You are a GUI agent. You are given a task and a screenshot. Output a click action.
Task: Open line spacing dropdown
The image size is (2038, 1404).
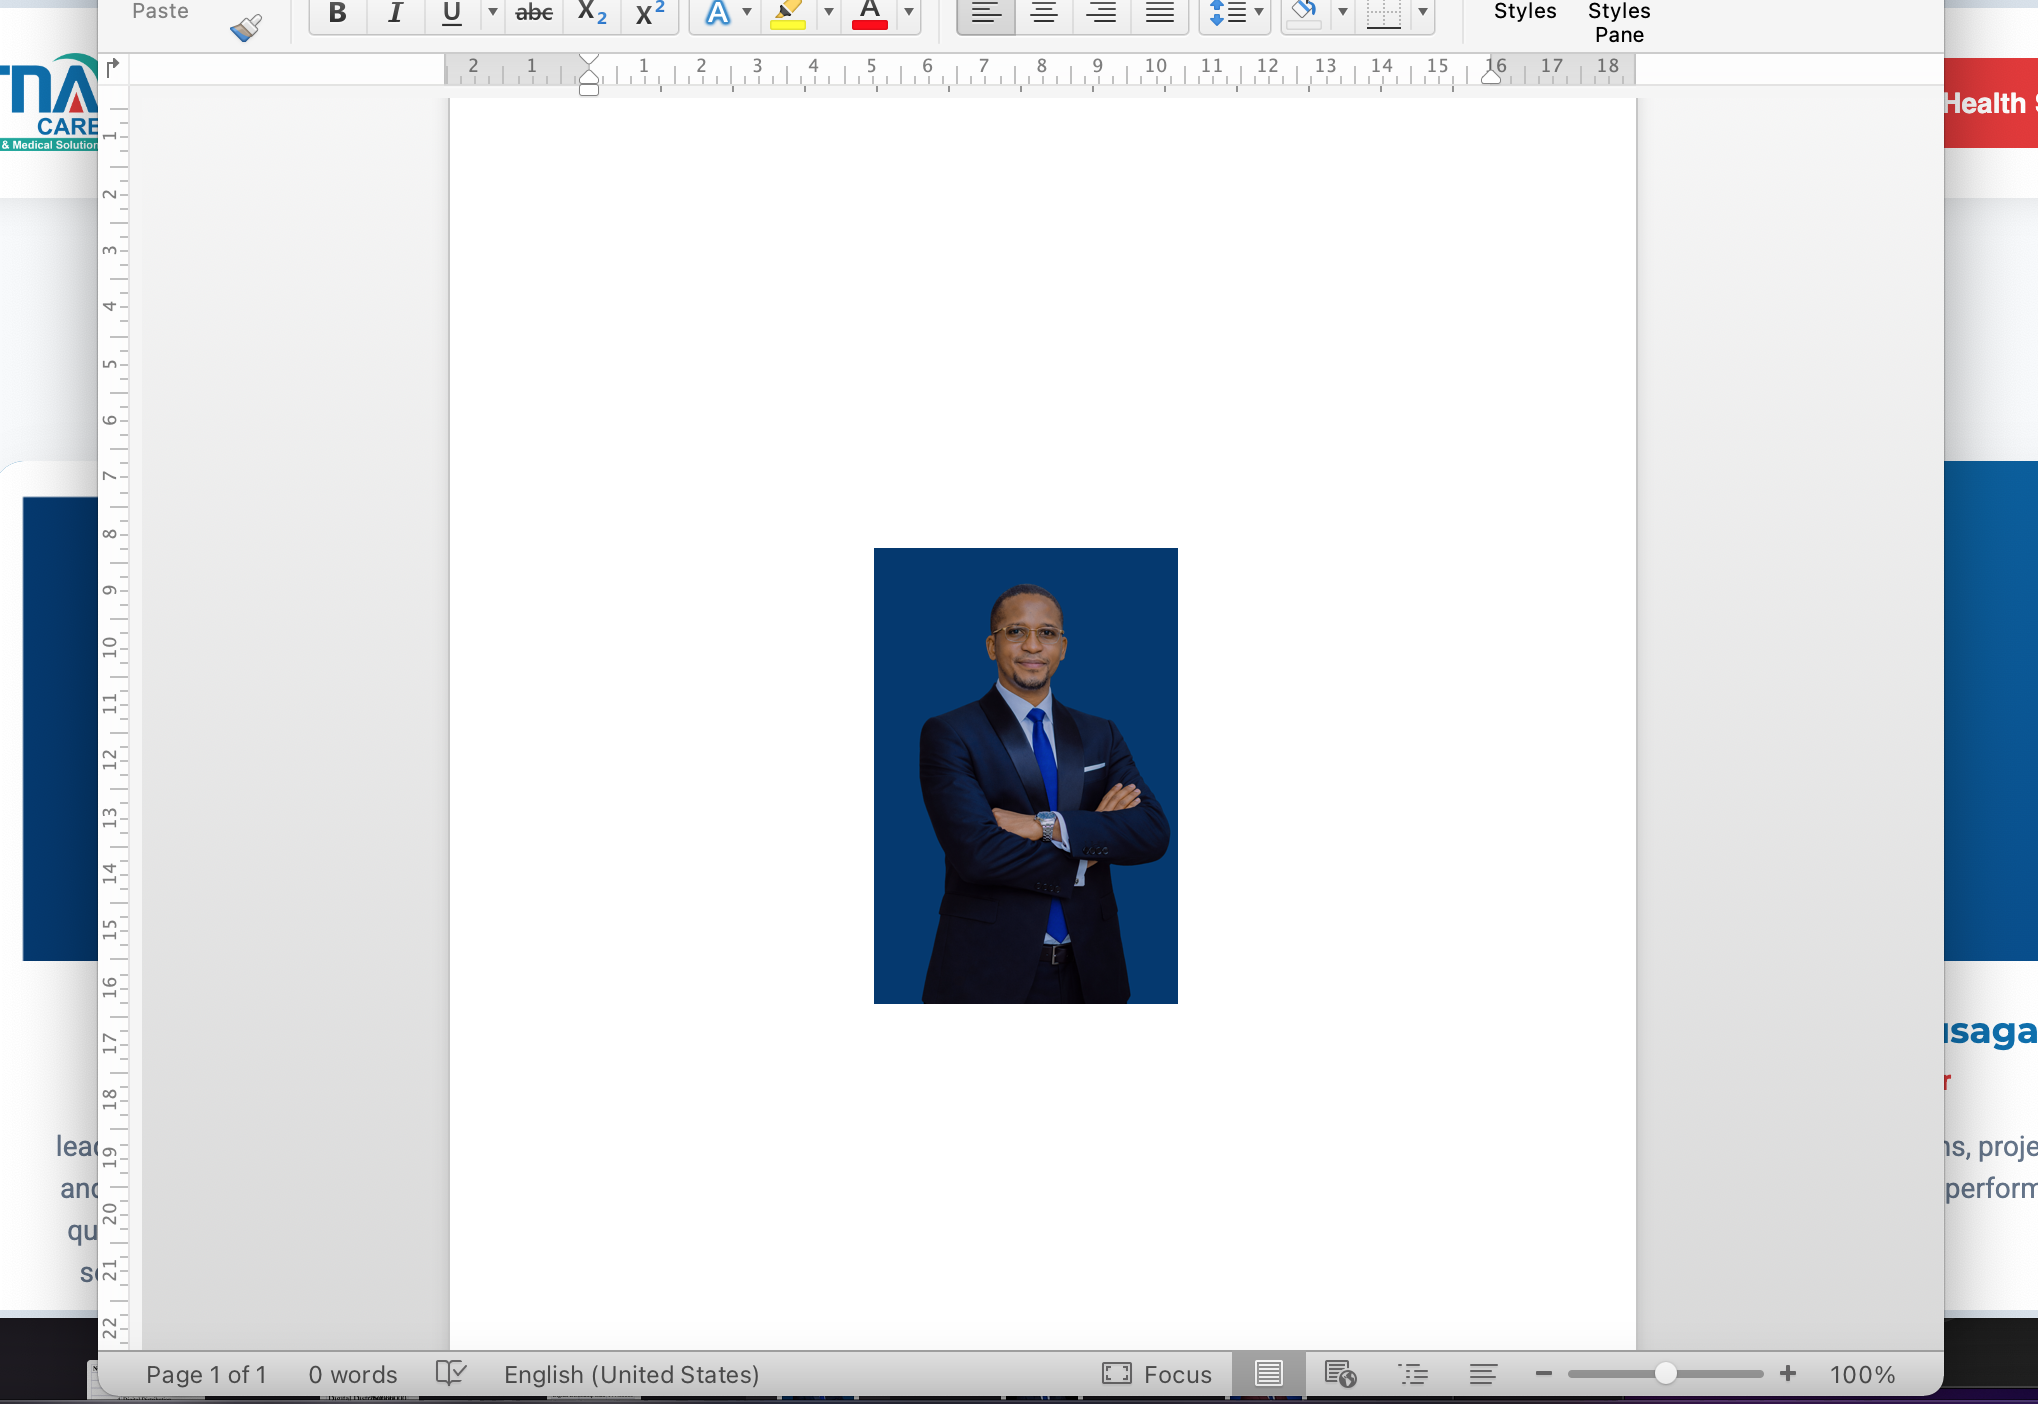(x=1259, y=13)
